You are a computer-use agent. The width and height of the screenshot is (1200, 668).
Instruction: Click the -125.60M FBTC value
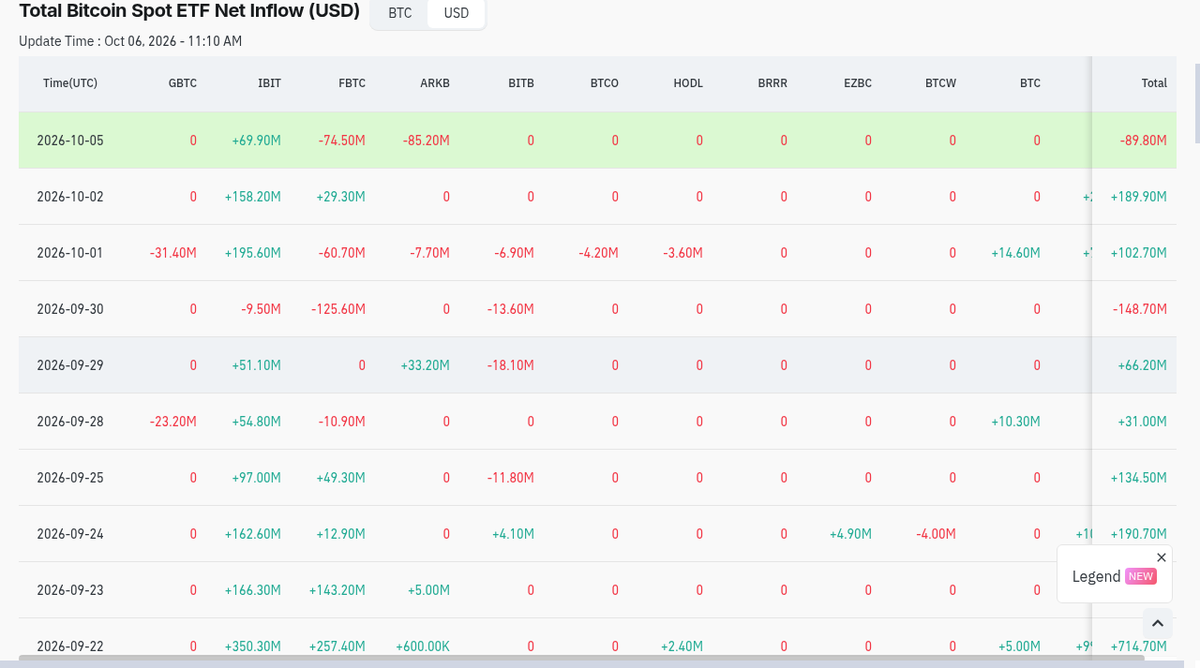tap(338, 309)
